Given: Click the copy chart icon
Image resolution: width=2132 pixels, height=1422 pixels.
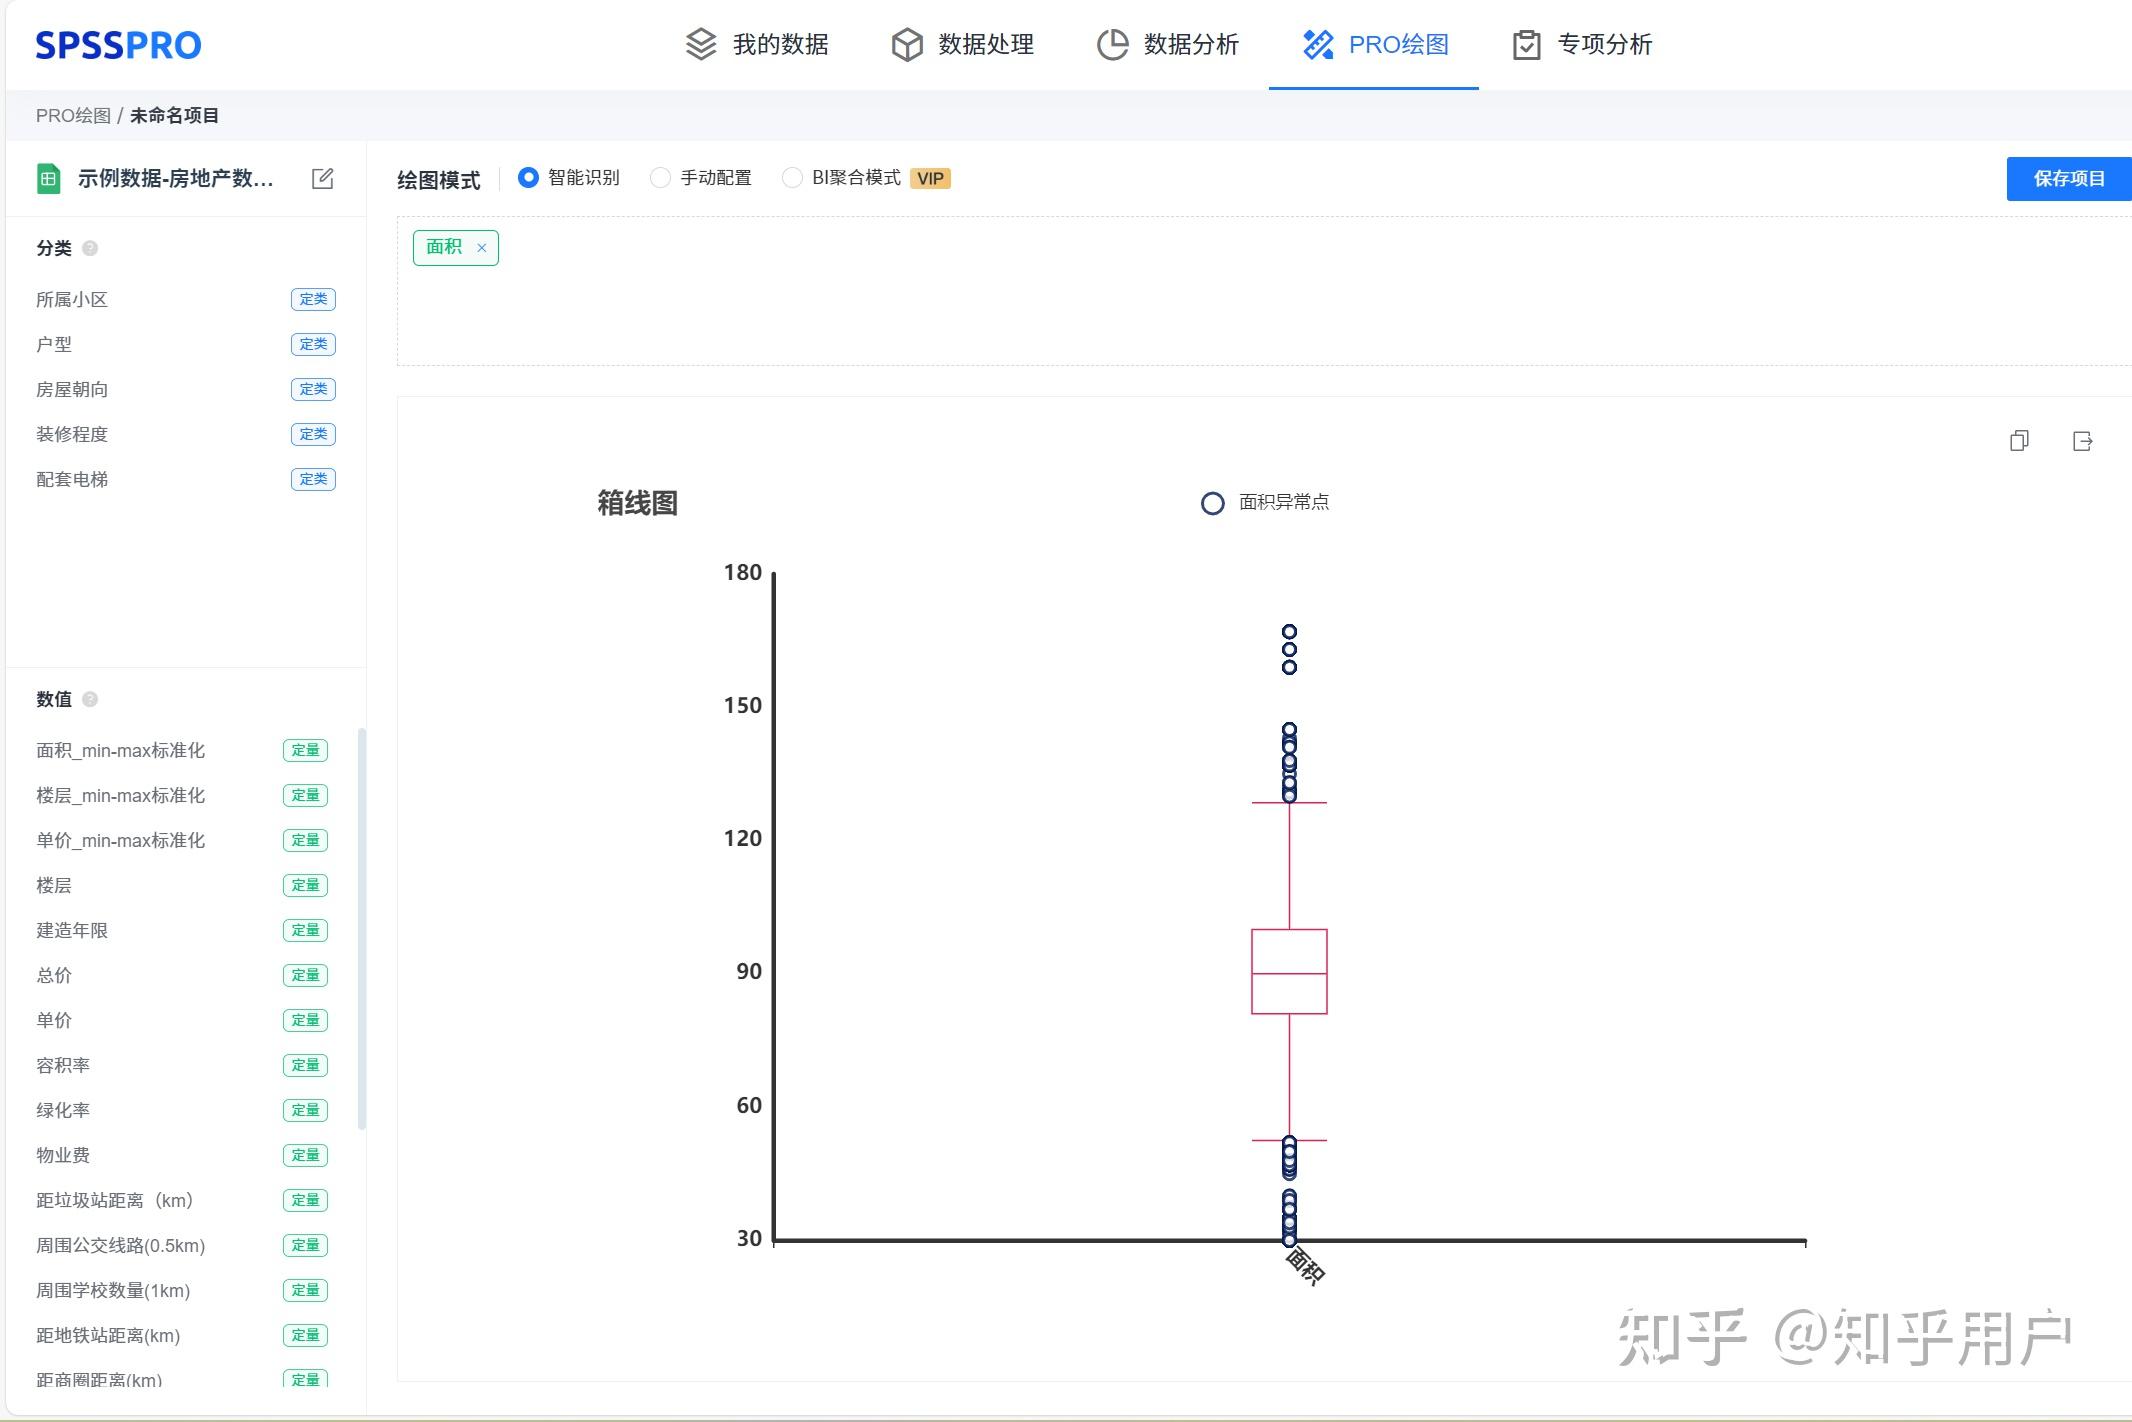Looking at the screenshot, I should click(x=2019, y=441).
